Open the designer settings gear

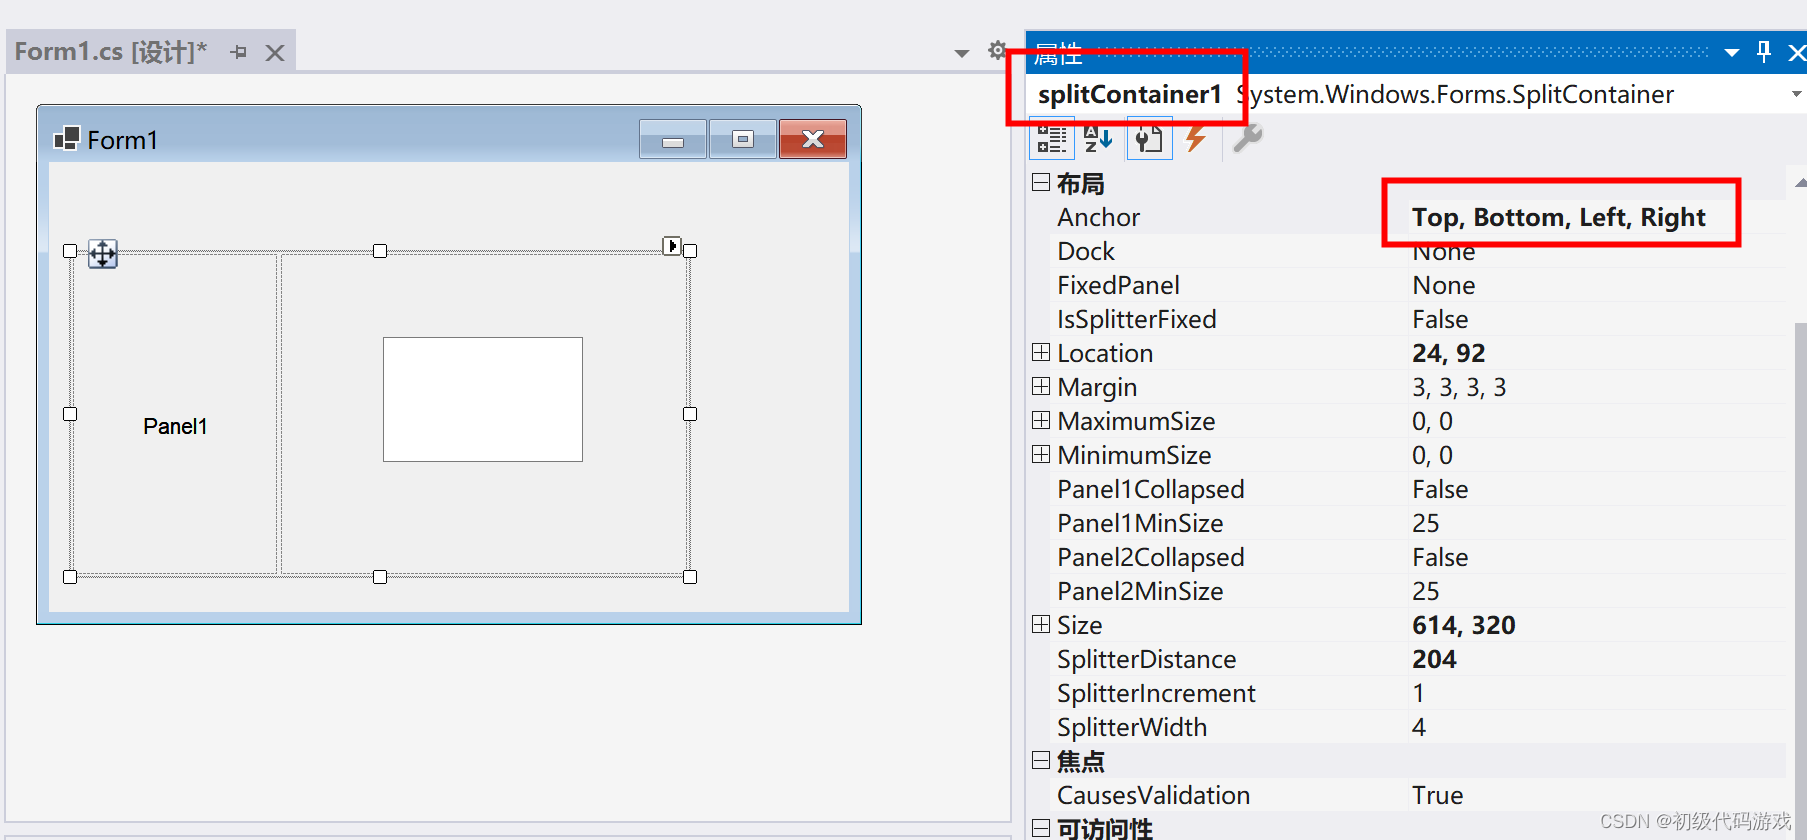click(x=996, y=50)
